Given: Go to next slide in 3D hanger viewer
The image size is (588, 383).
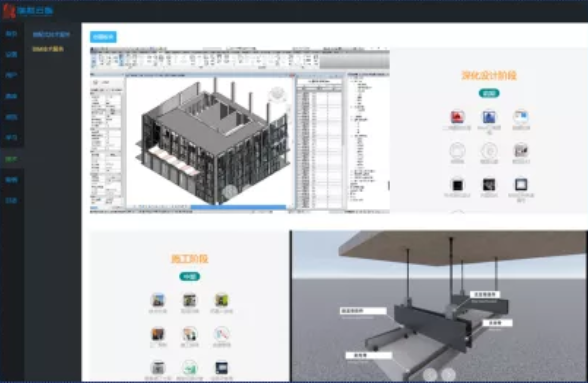Looking at the screenshot, I should (x=448, y=374).
